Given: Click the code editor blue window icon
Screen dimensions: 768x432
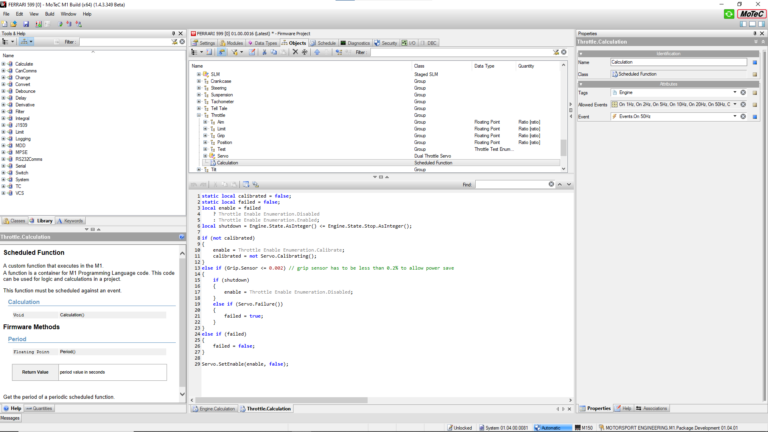Looking at the screenshot, I should (x=246, y=184).
